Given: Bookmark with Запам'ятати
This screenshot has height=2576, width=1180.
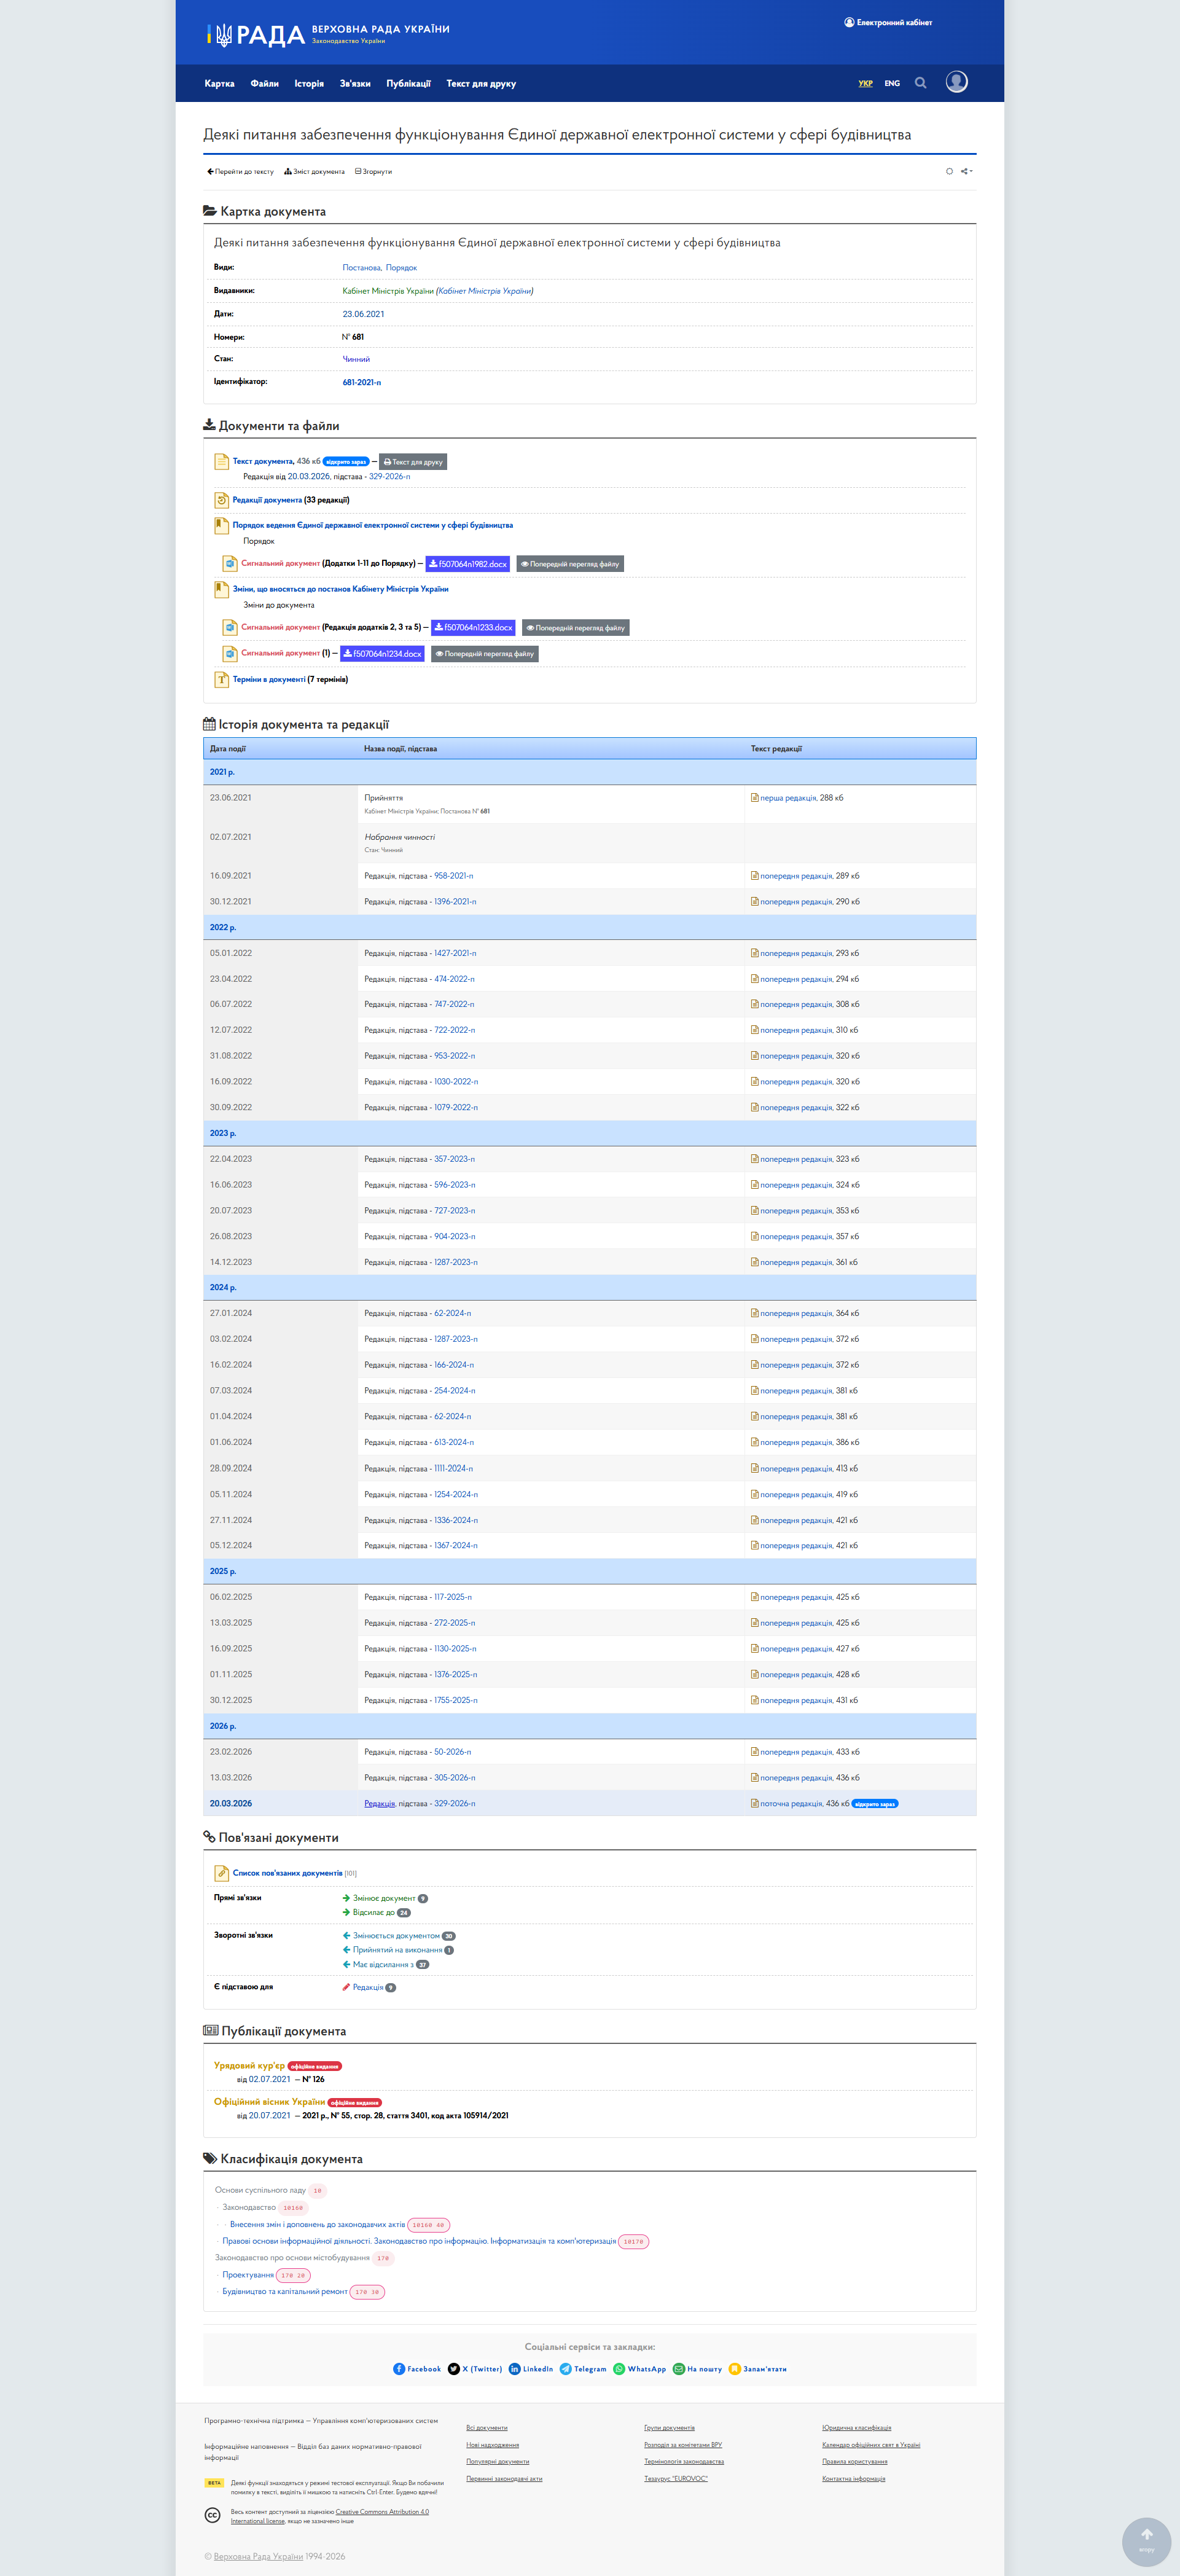Looking at the screenshot, I should pyautogui.click(x=758, y=2369).
